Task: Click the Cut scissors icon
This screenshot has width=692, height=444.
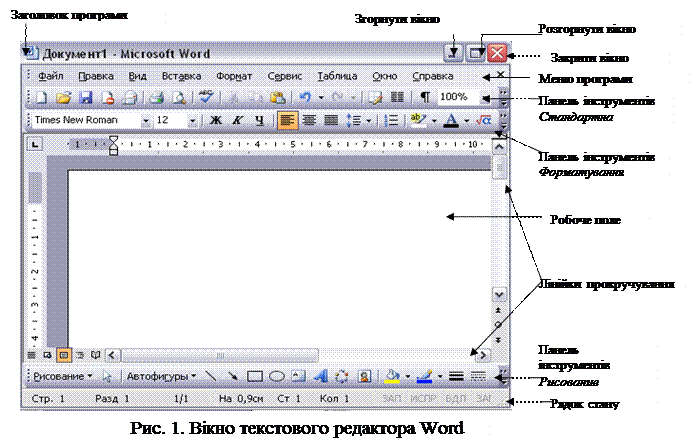Action: [233, 98]
